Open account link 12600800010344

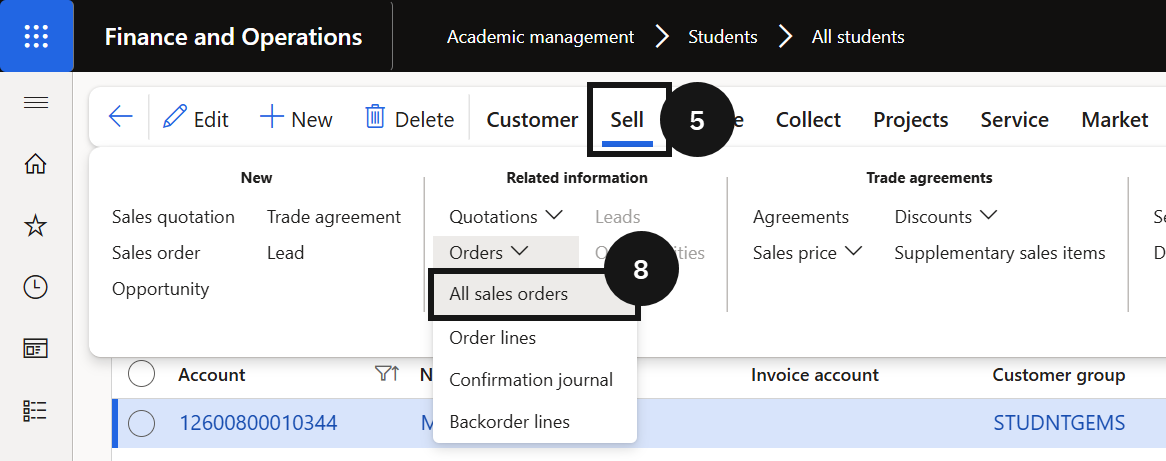(x=258, y=423)
